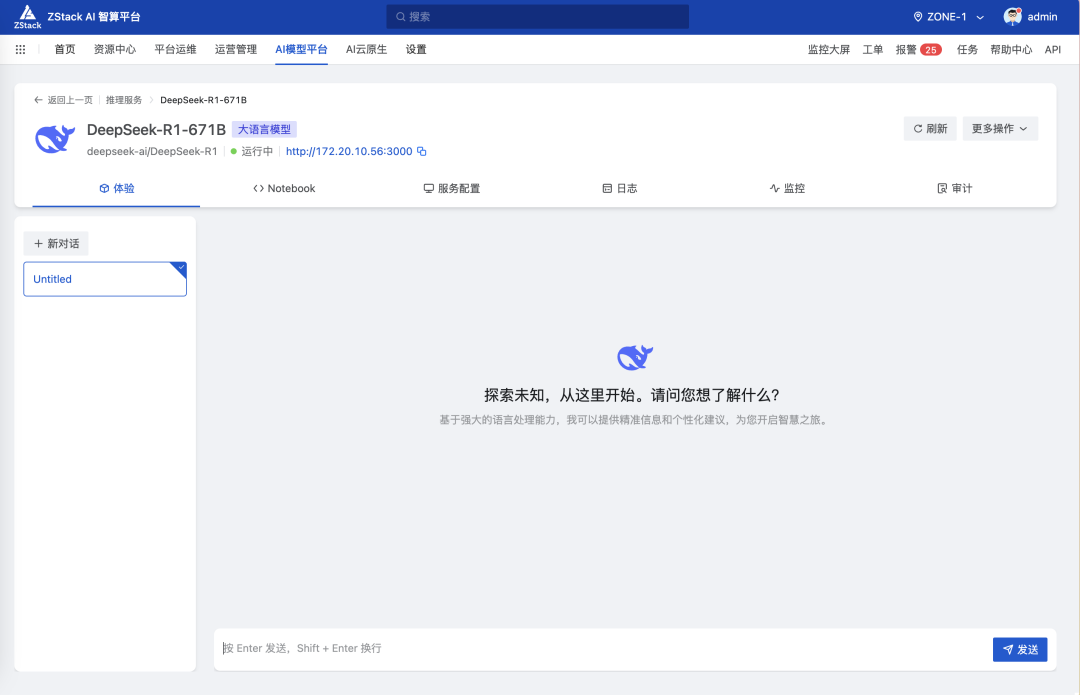The image size is (1080, 695).
Task: Open 资源中心 menu
Action: [115, 50]
